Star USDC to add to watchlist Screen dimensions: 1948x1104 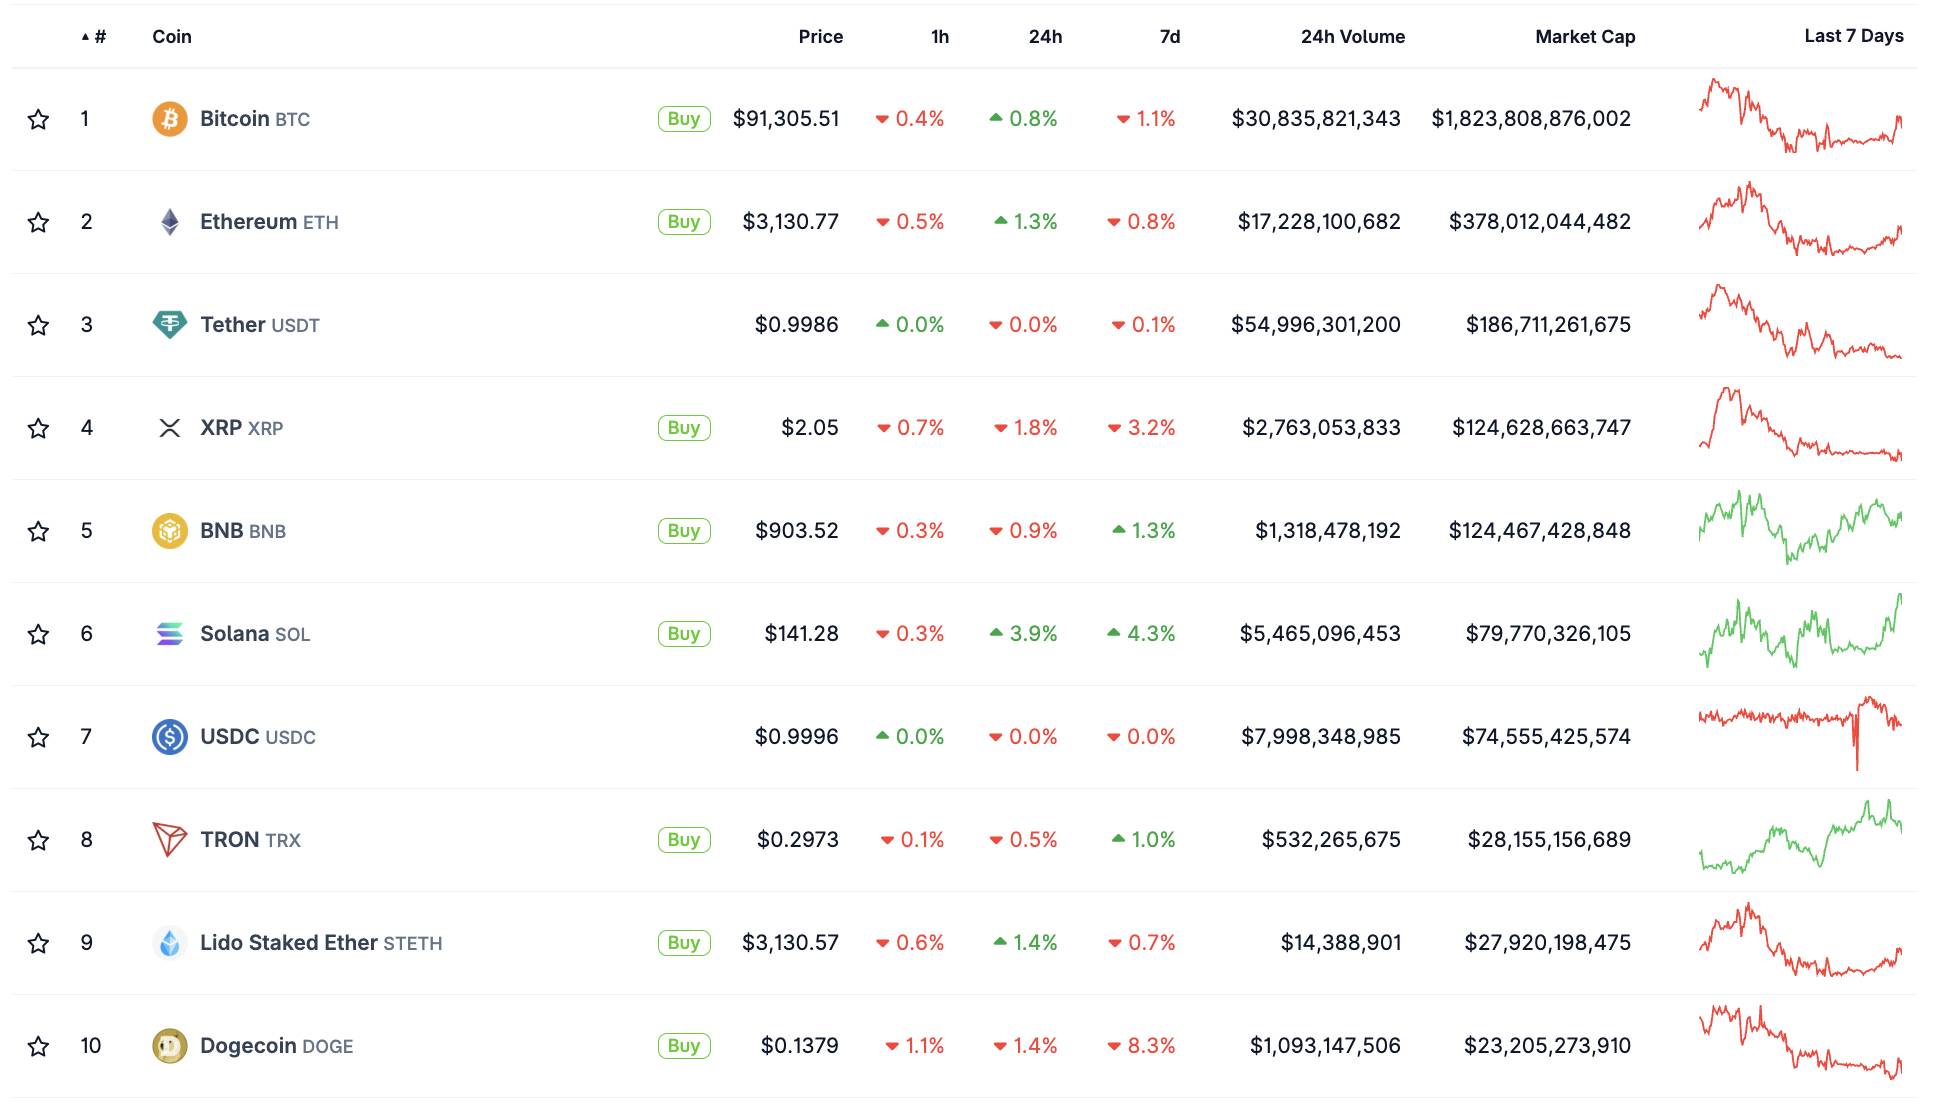click(x=38, y=738)
